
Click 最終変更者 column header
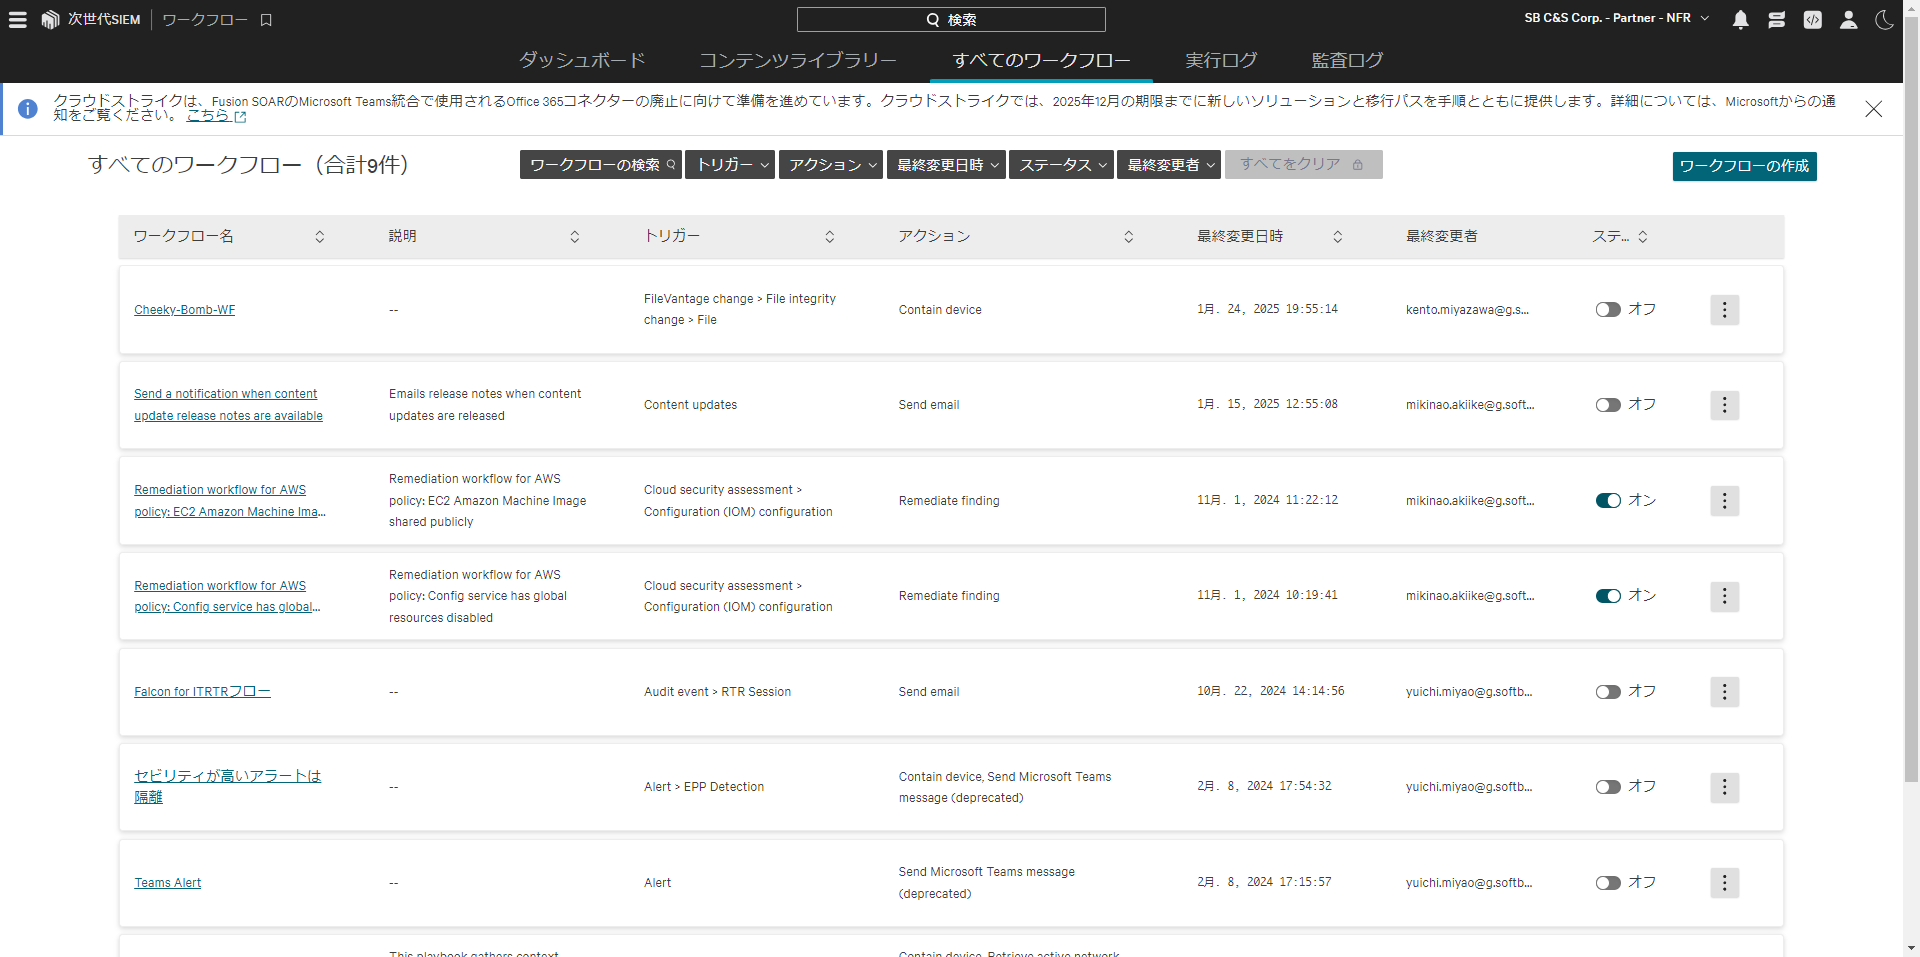pos(1441,237)
